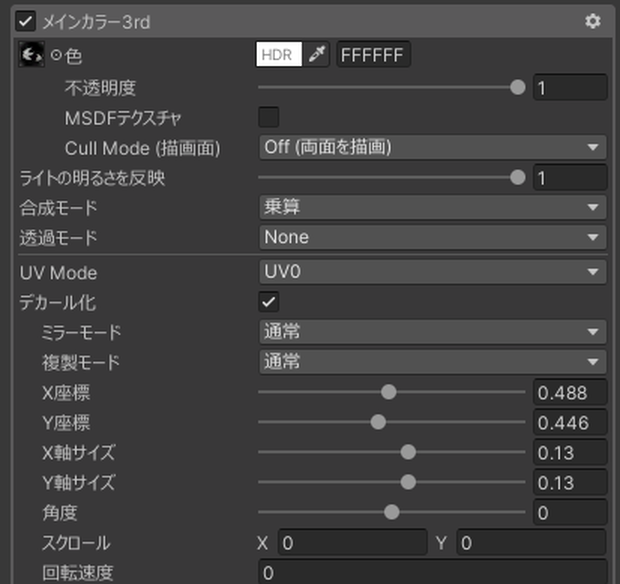Pick a color with the eyedropper icon
Screen dimensions: 620x584
(x=317, y=54)
